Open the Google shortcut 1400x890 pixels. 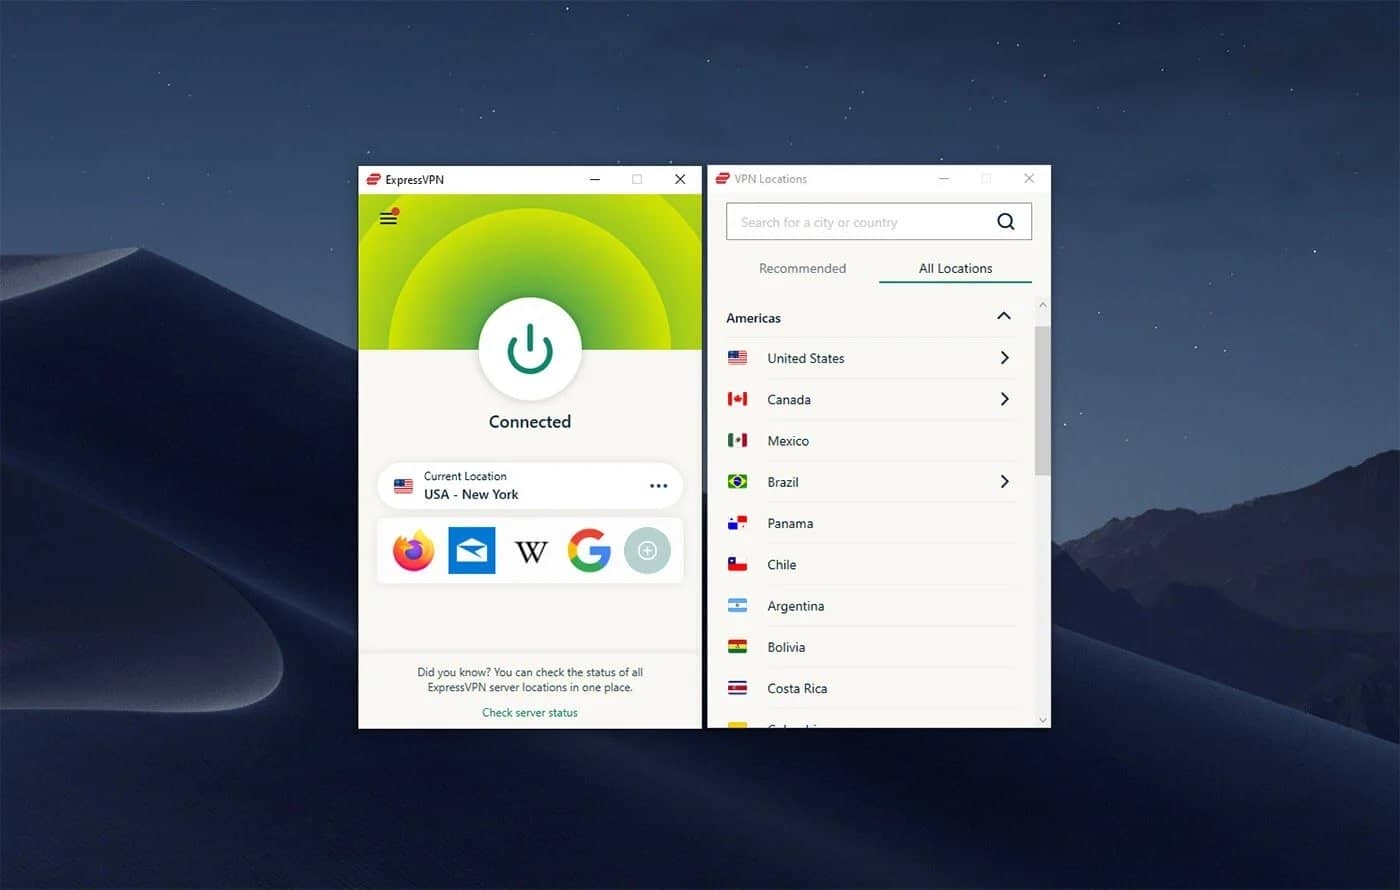tap(589, 550)
